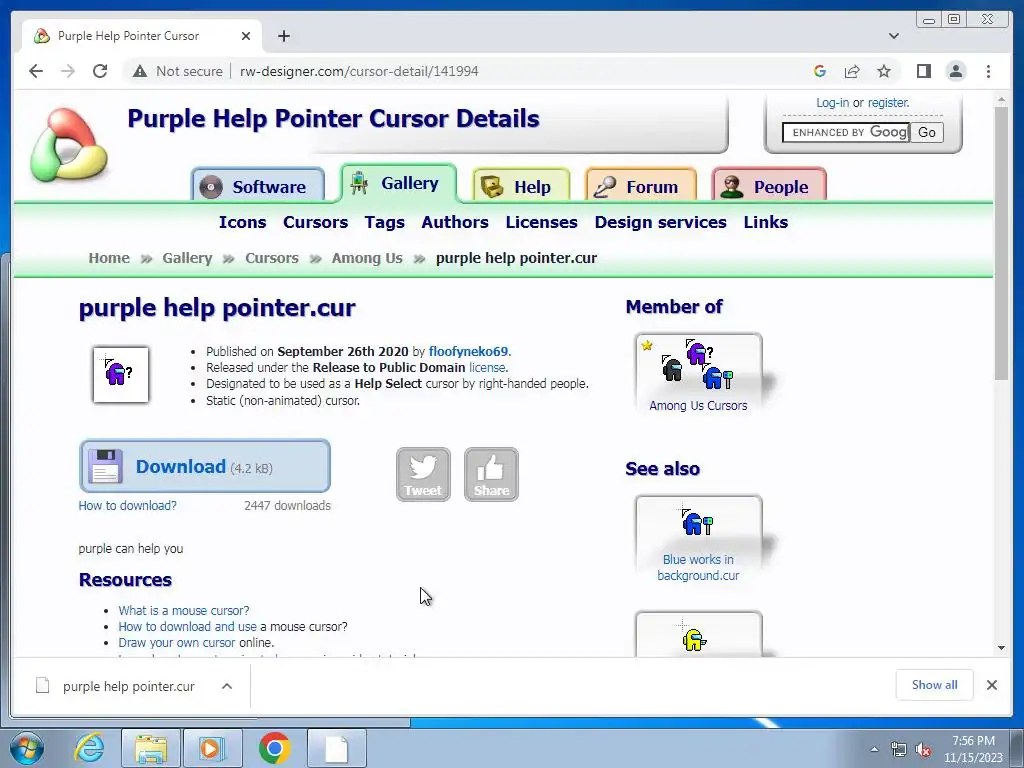Open Windows Media Player from taskbar

(212, 748)
